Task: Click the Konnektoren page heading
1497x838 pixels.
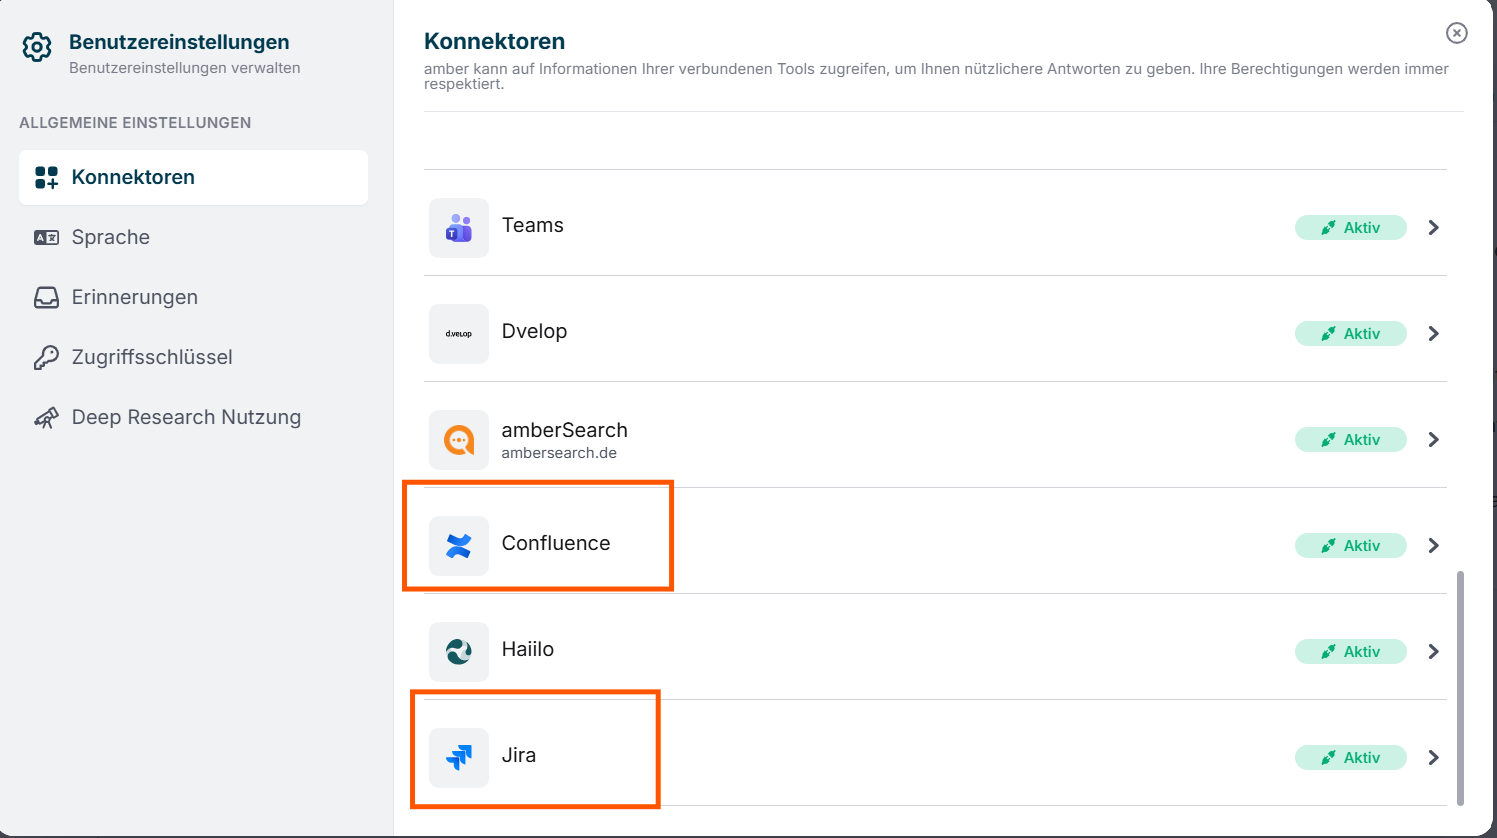Action: pos(494,41)
